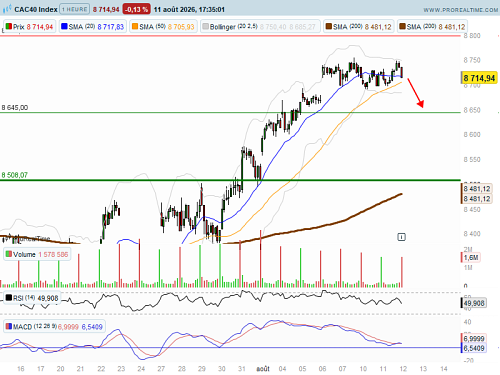Change the 1 HEURE timeframe button

75,9
